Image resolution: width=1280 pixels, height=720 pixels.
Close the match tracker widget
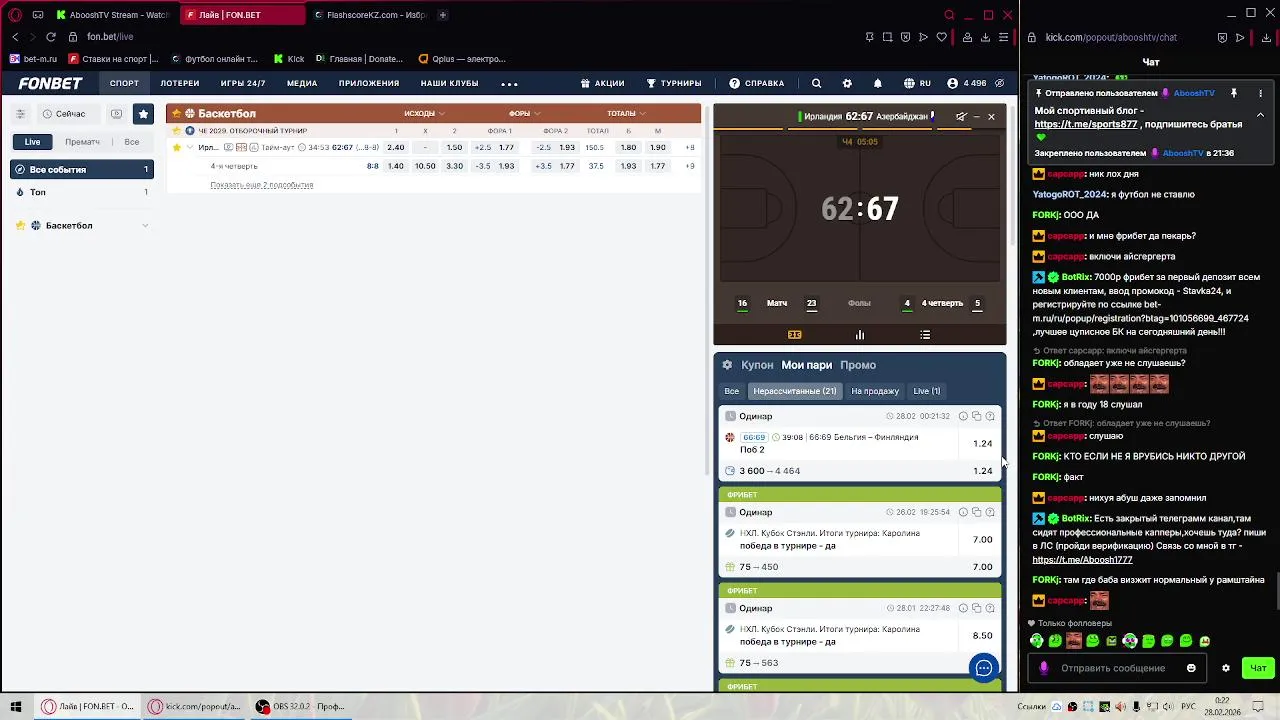coord(991,117)
